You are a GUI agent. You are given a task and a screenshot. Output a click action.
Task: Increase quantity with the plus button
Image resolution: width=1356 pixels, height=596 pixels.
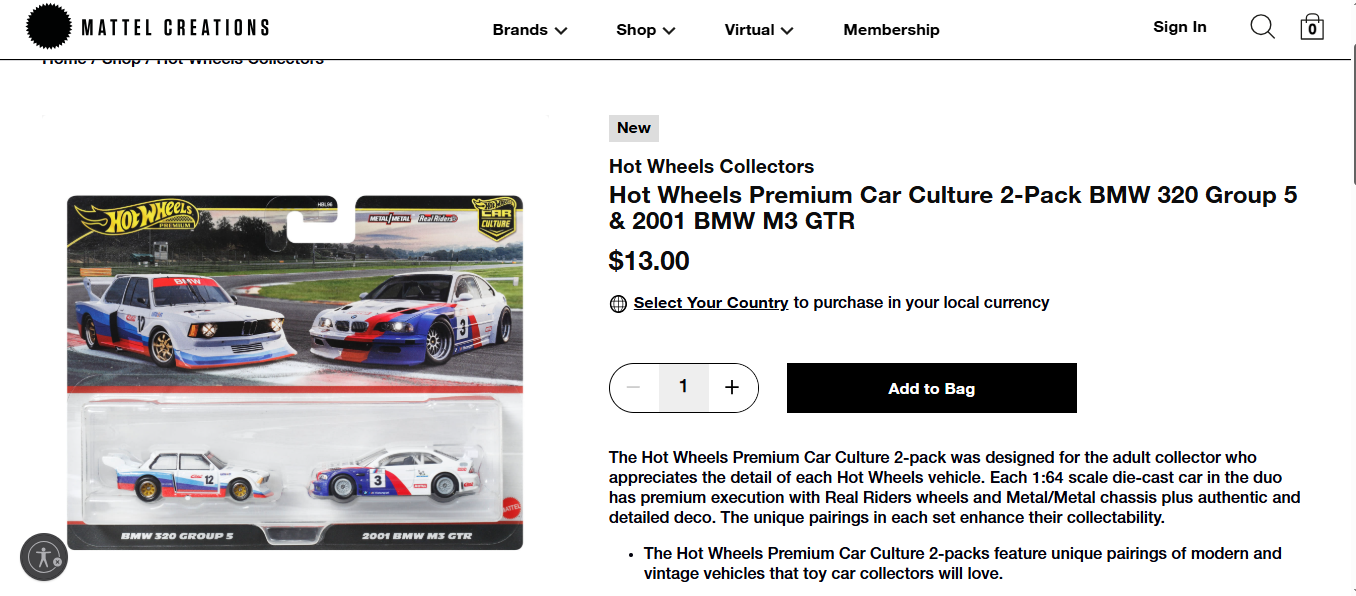point(732,387)
